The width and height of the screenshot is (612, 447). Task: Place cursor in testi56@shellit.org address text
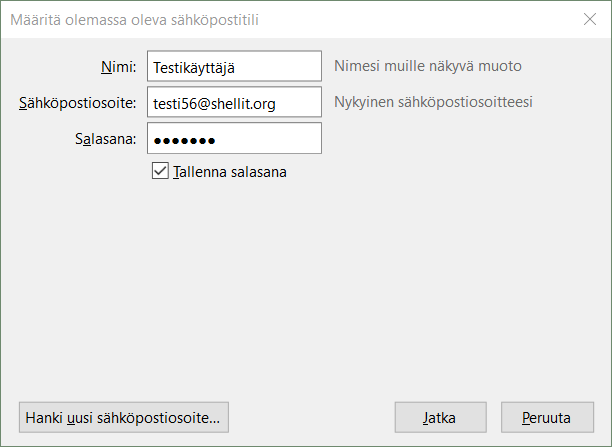click(x=214, y=104)
